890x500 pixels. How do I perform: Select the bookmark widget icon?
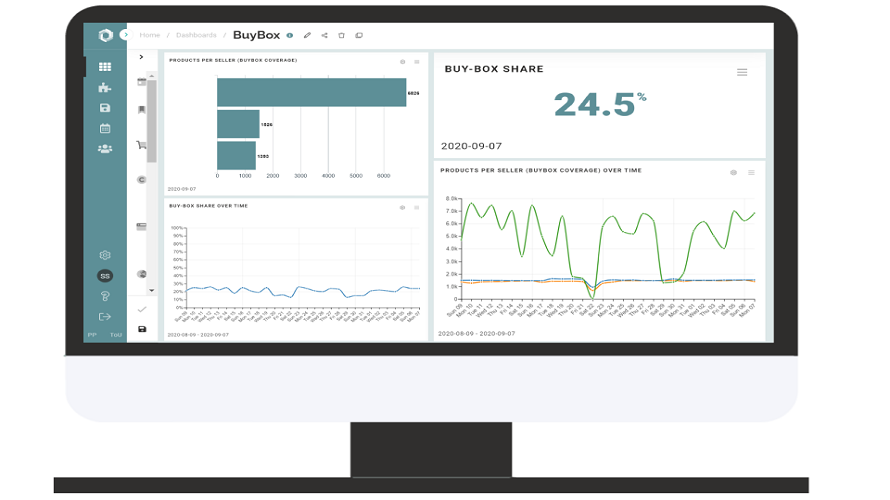(x=142, y=110)
